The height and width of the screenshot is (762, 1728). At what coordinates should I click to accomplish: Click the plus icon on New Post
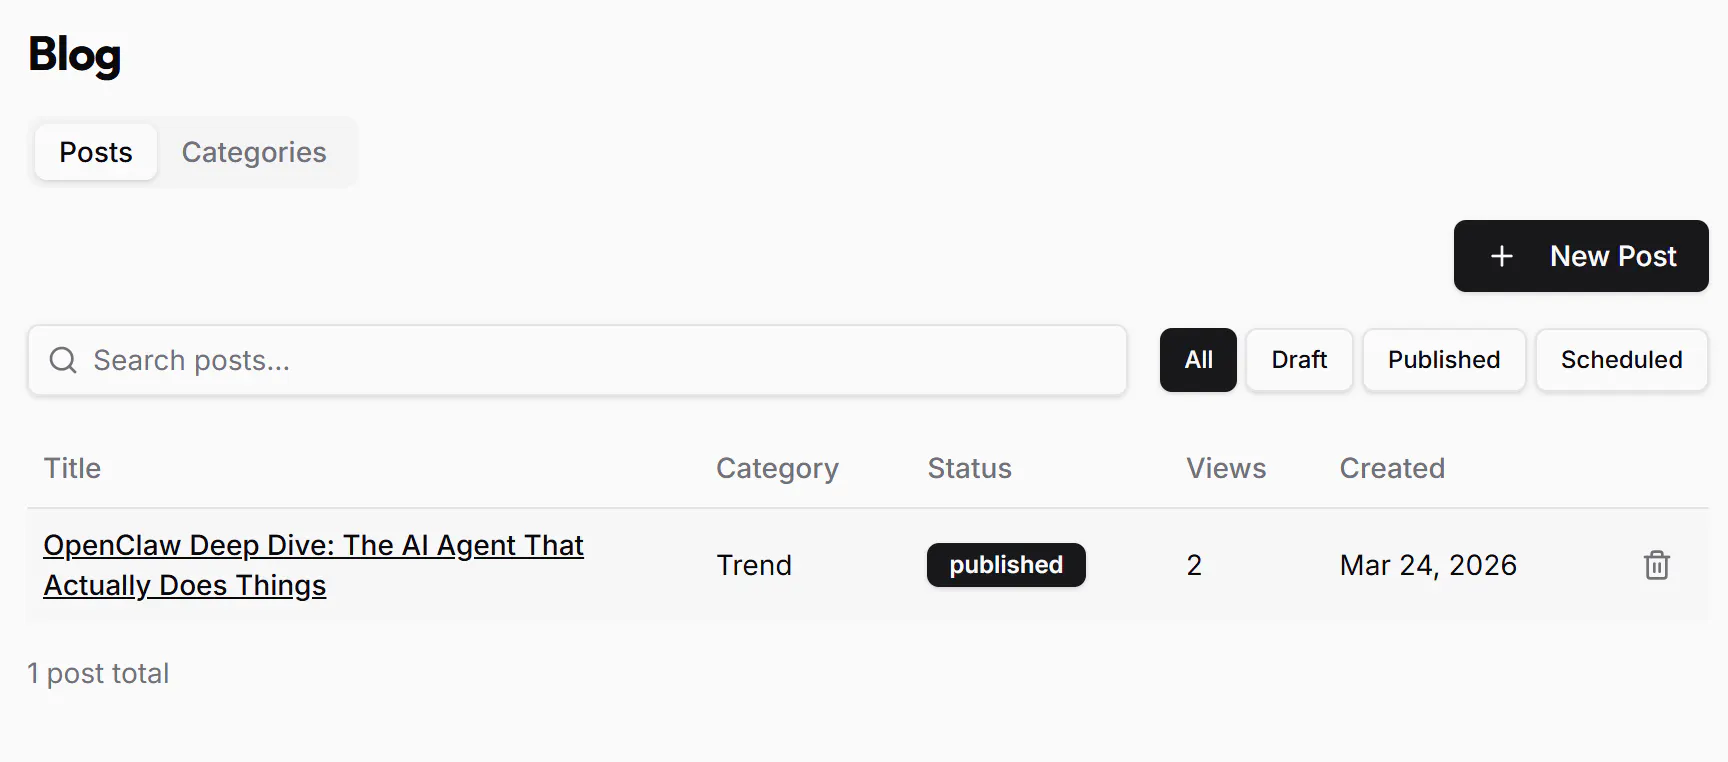pos(1501,257)
